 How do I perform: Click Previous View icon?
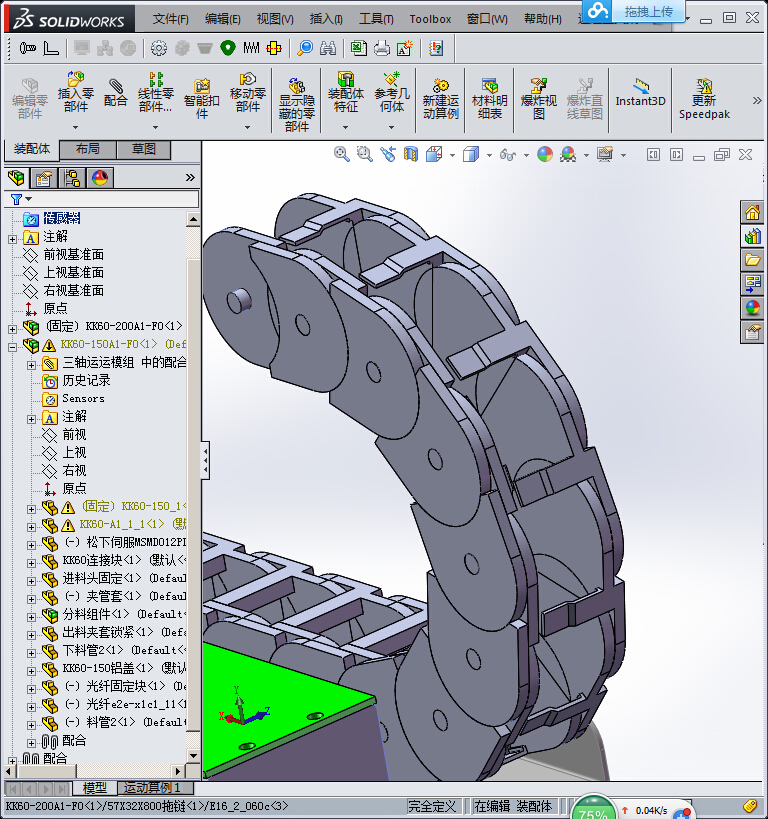(x=388, y=154)
